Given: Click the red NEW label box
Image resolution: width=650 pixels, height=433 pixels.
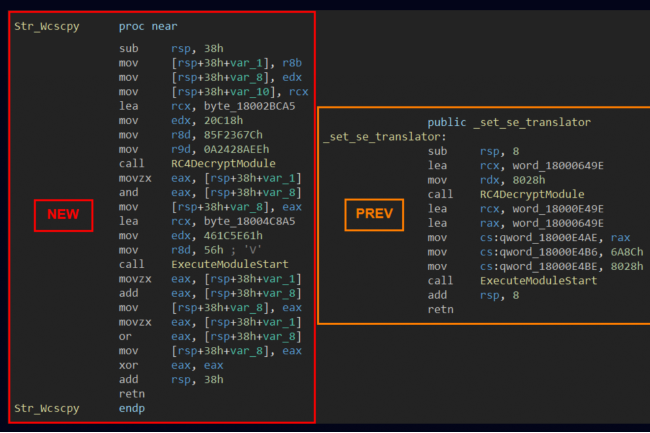Looking at the screenshot, I should pyautogui.click(x=64, y=215).
